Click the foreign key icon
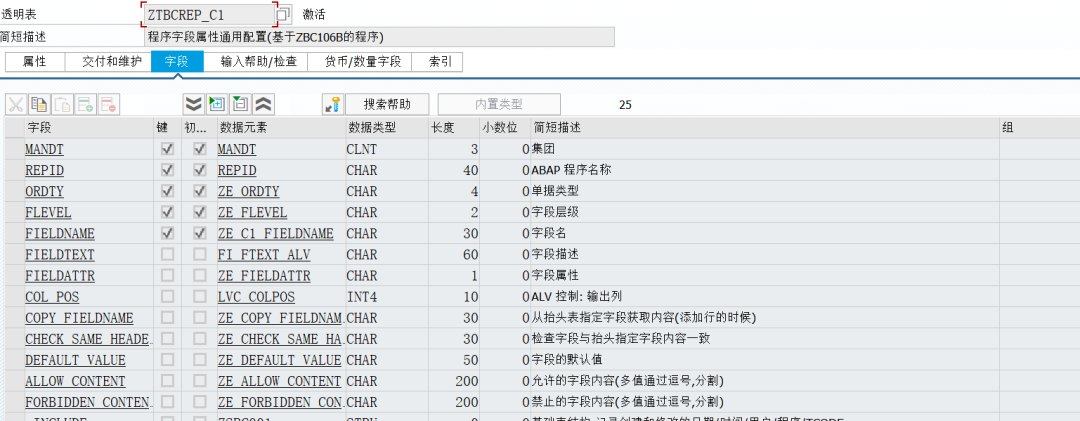This screenshot has width=1080, height=421. click(333, 105)
